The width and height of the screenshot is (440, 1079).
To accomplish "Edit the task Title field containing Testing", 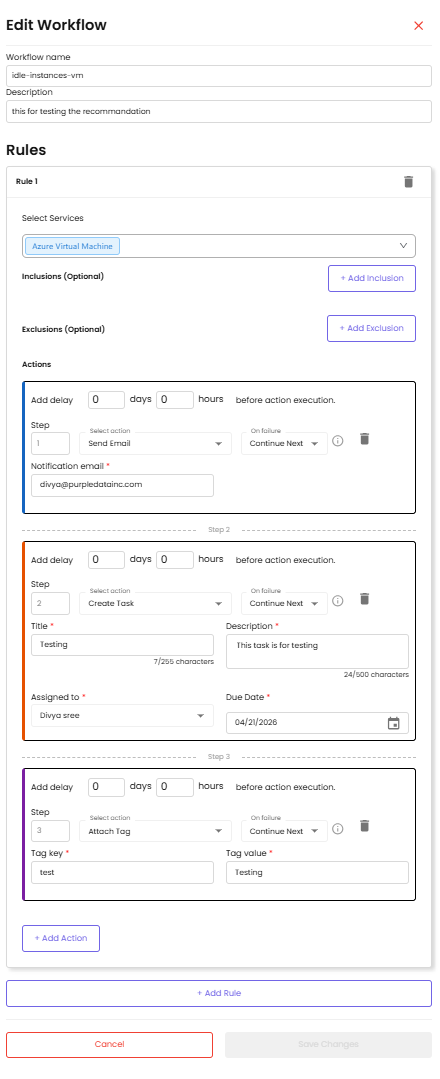I will (x=123, y=645).
